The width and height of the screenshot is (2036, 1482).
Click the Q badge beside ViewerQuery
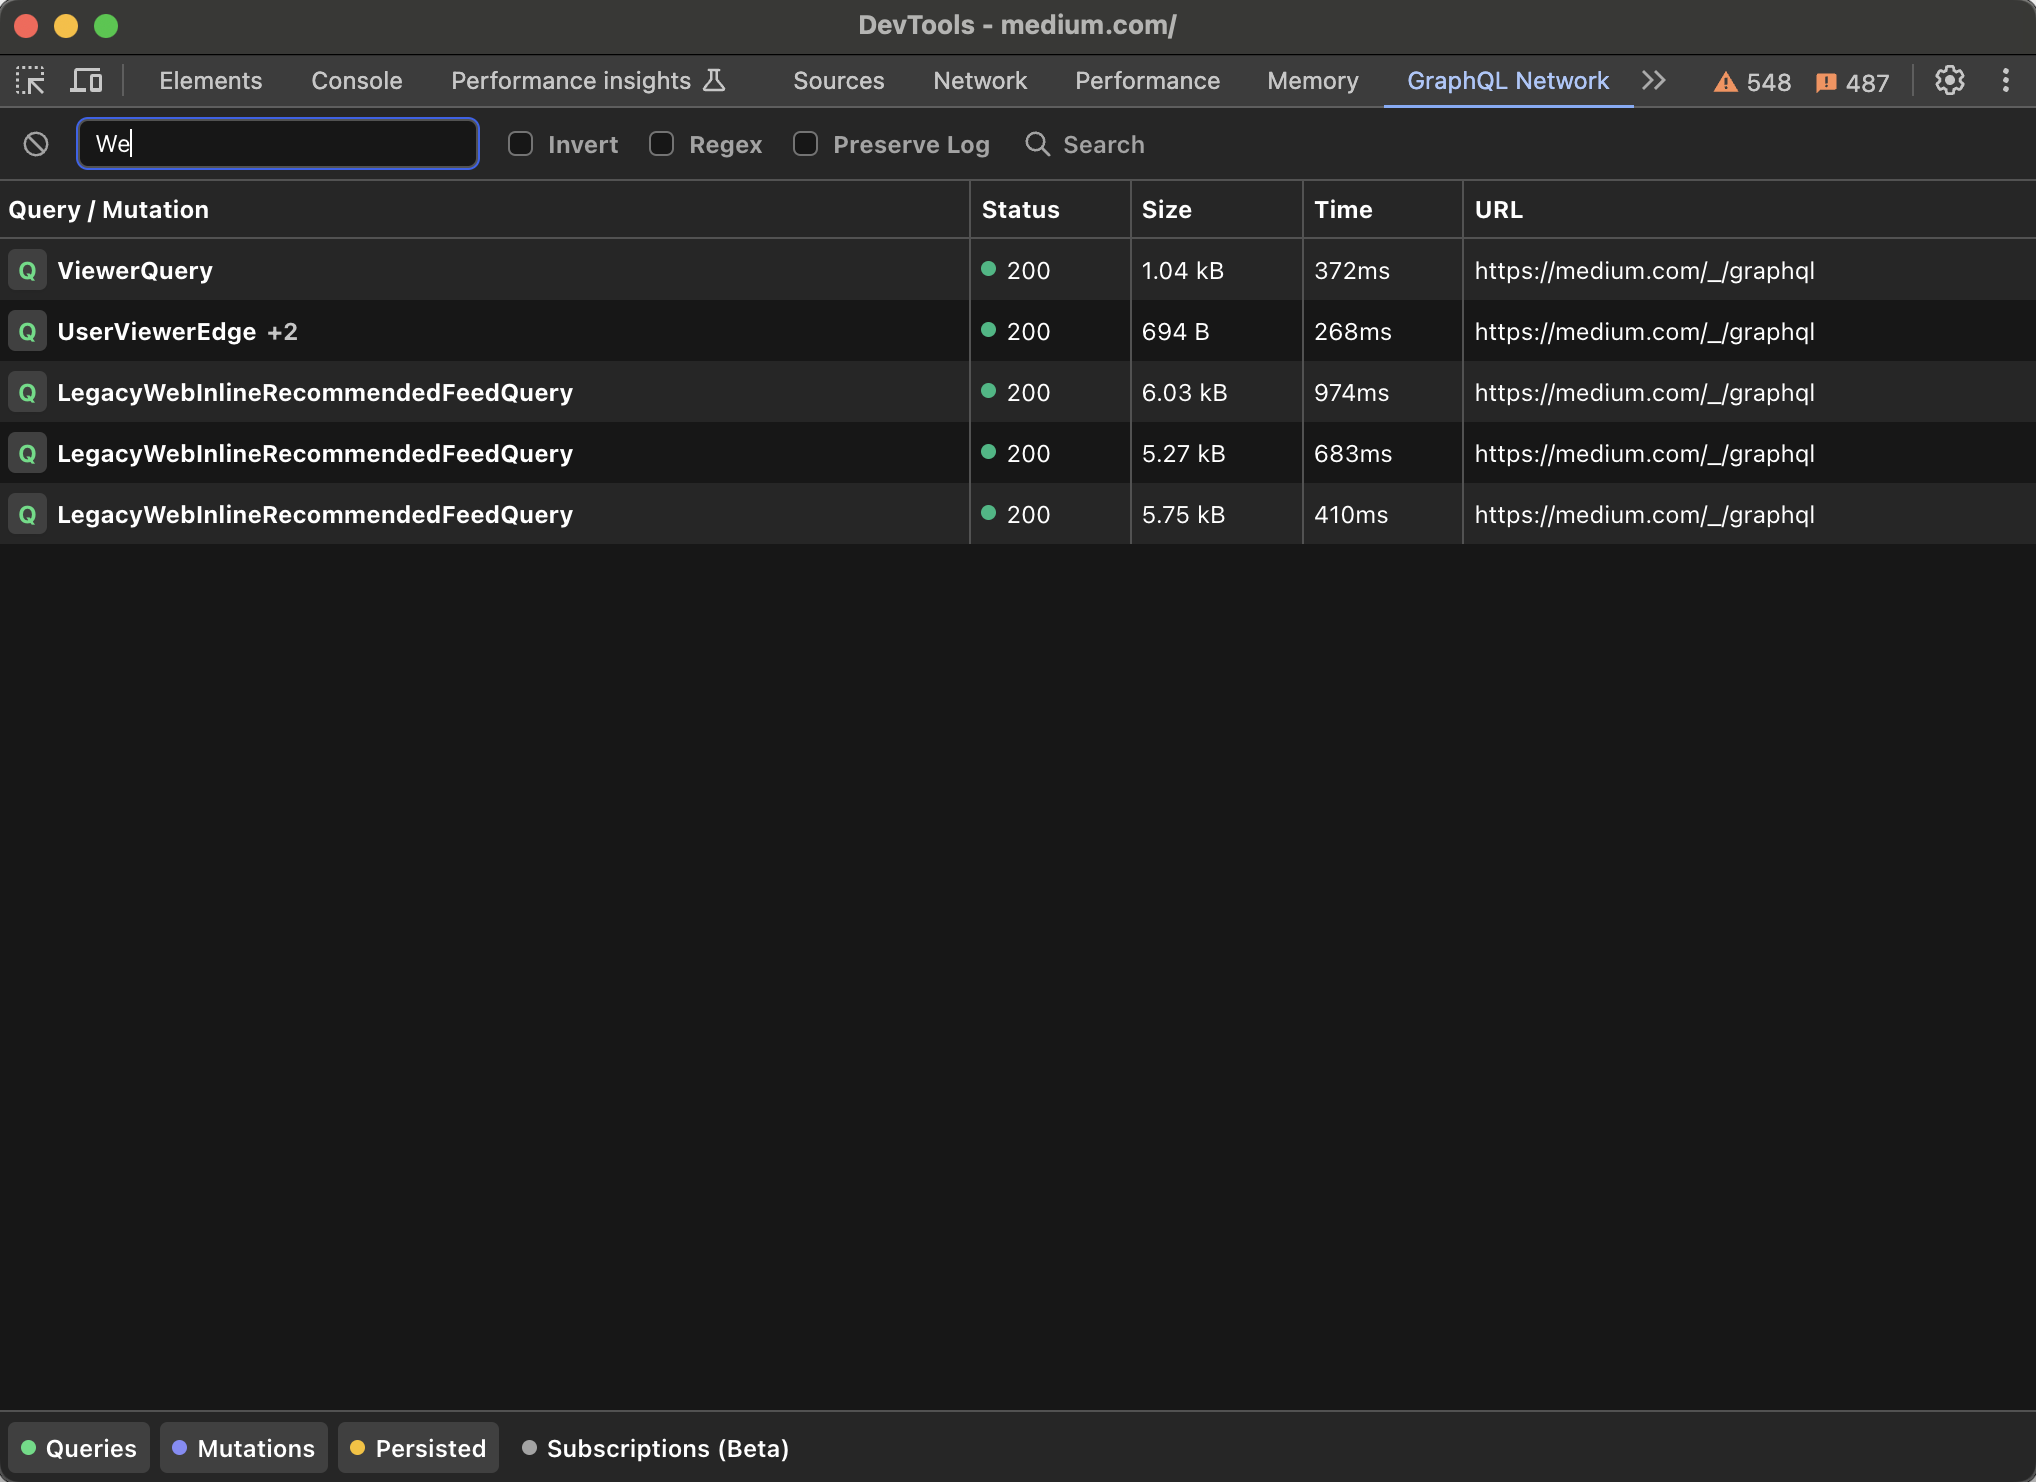(x=27, y=270)
